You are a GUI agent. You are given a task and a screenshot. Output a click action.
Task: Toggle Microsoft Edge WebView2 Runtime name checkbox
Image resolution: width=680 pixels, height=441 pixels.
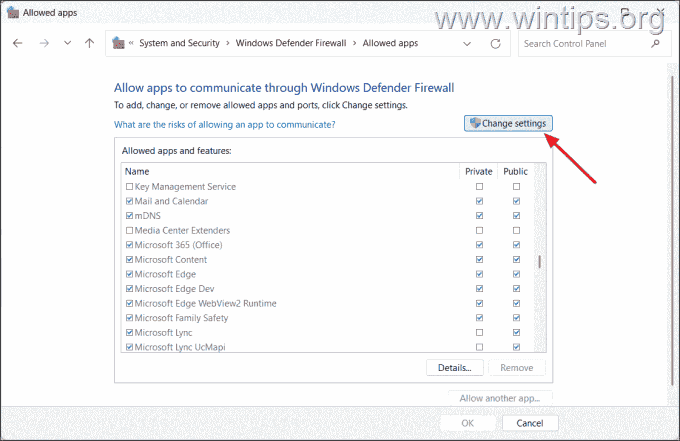[129, 303]
